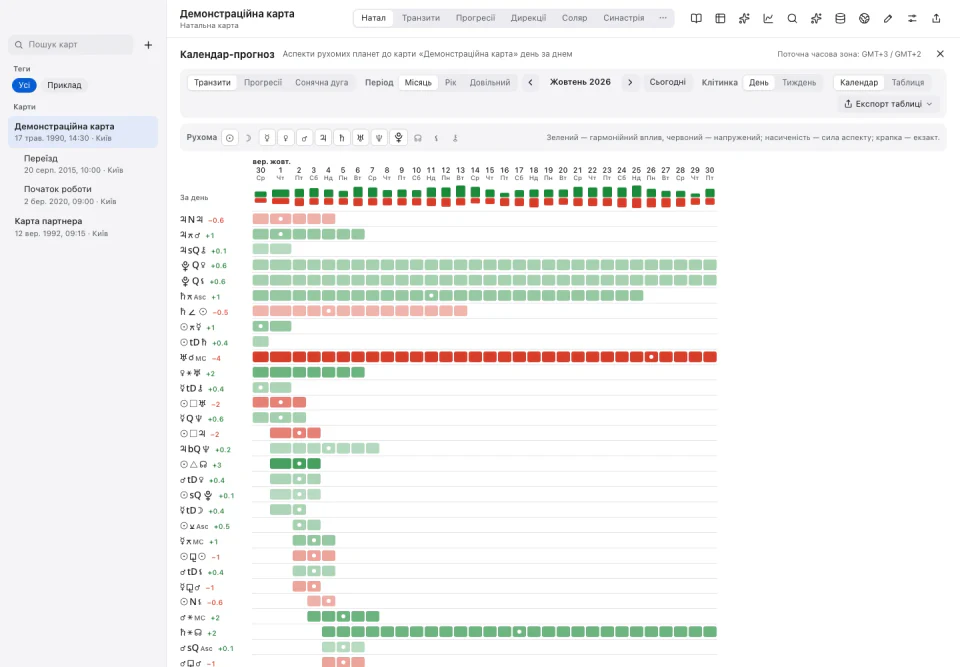Go to previous month with left chevron
This screenshot has width=960, height=667.
[x=531, y=83]
